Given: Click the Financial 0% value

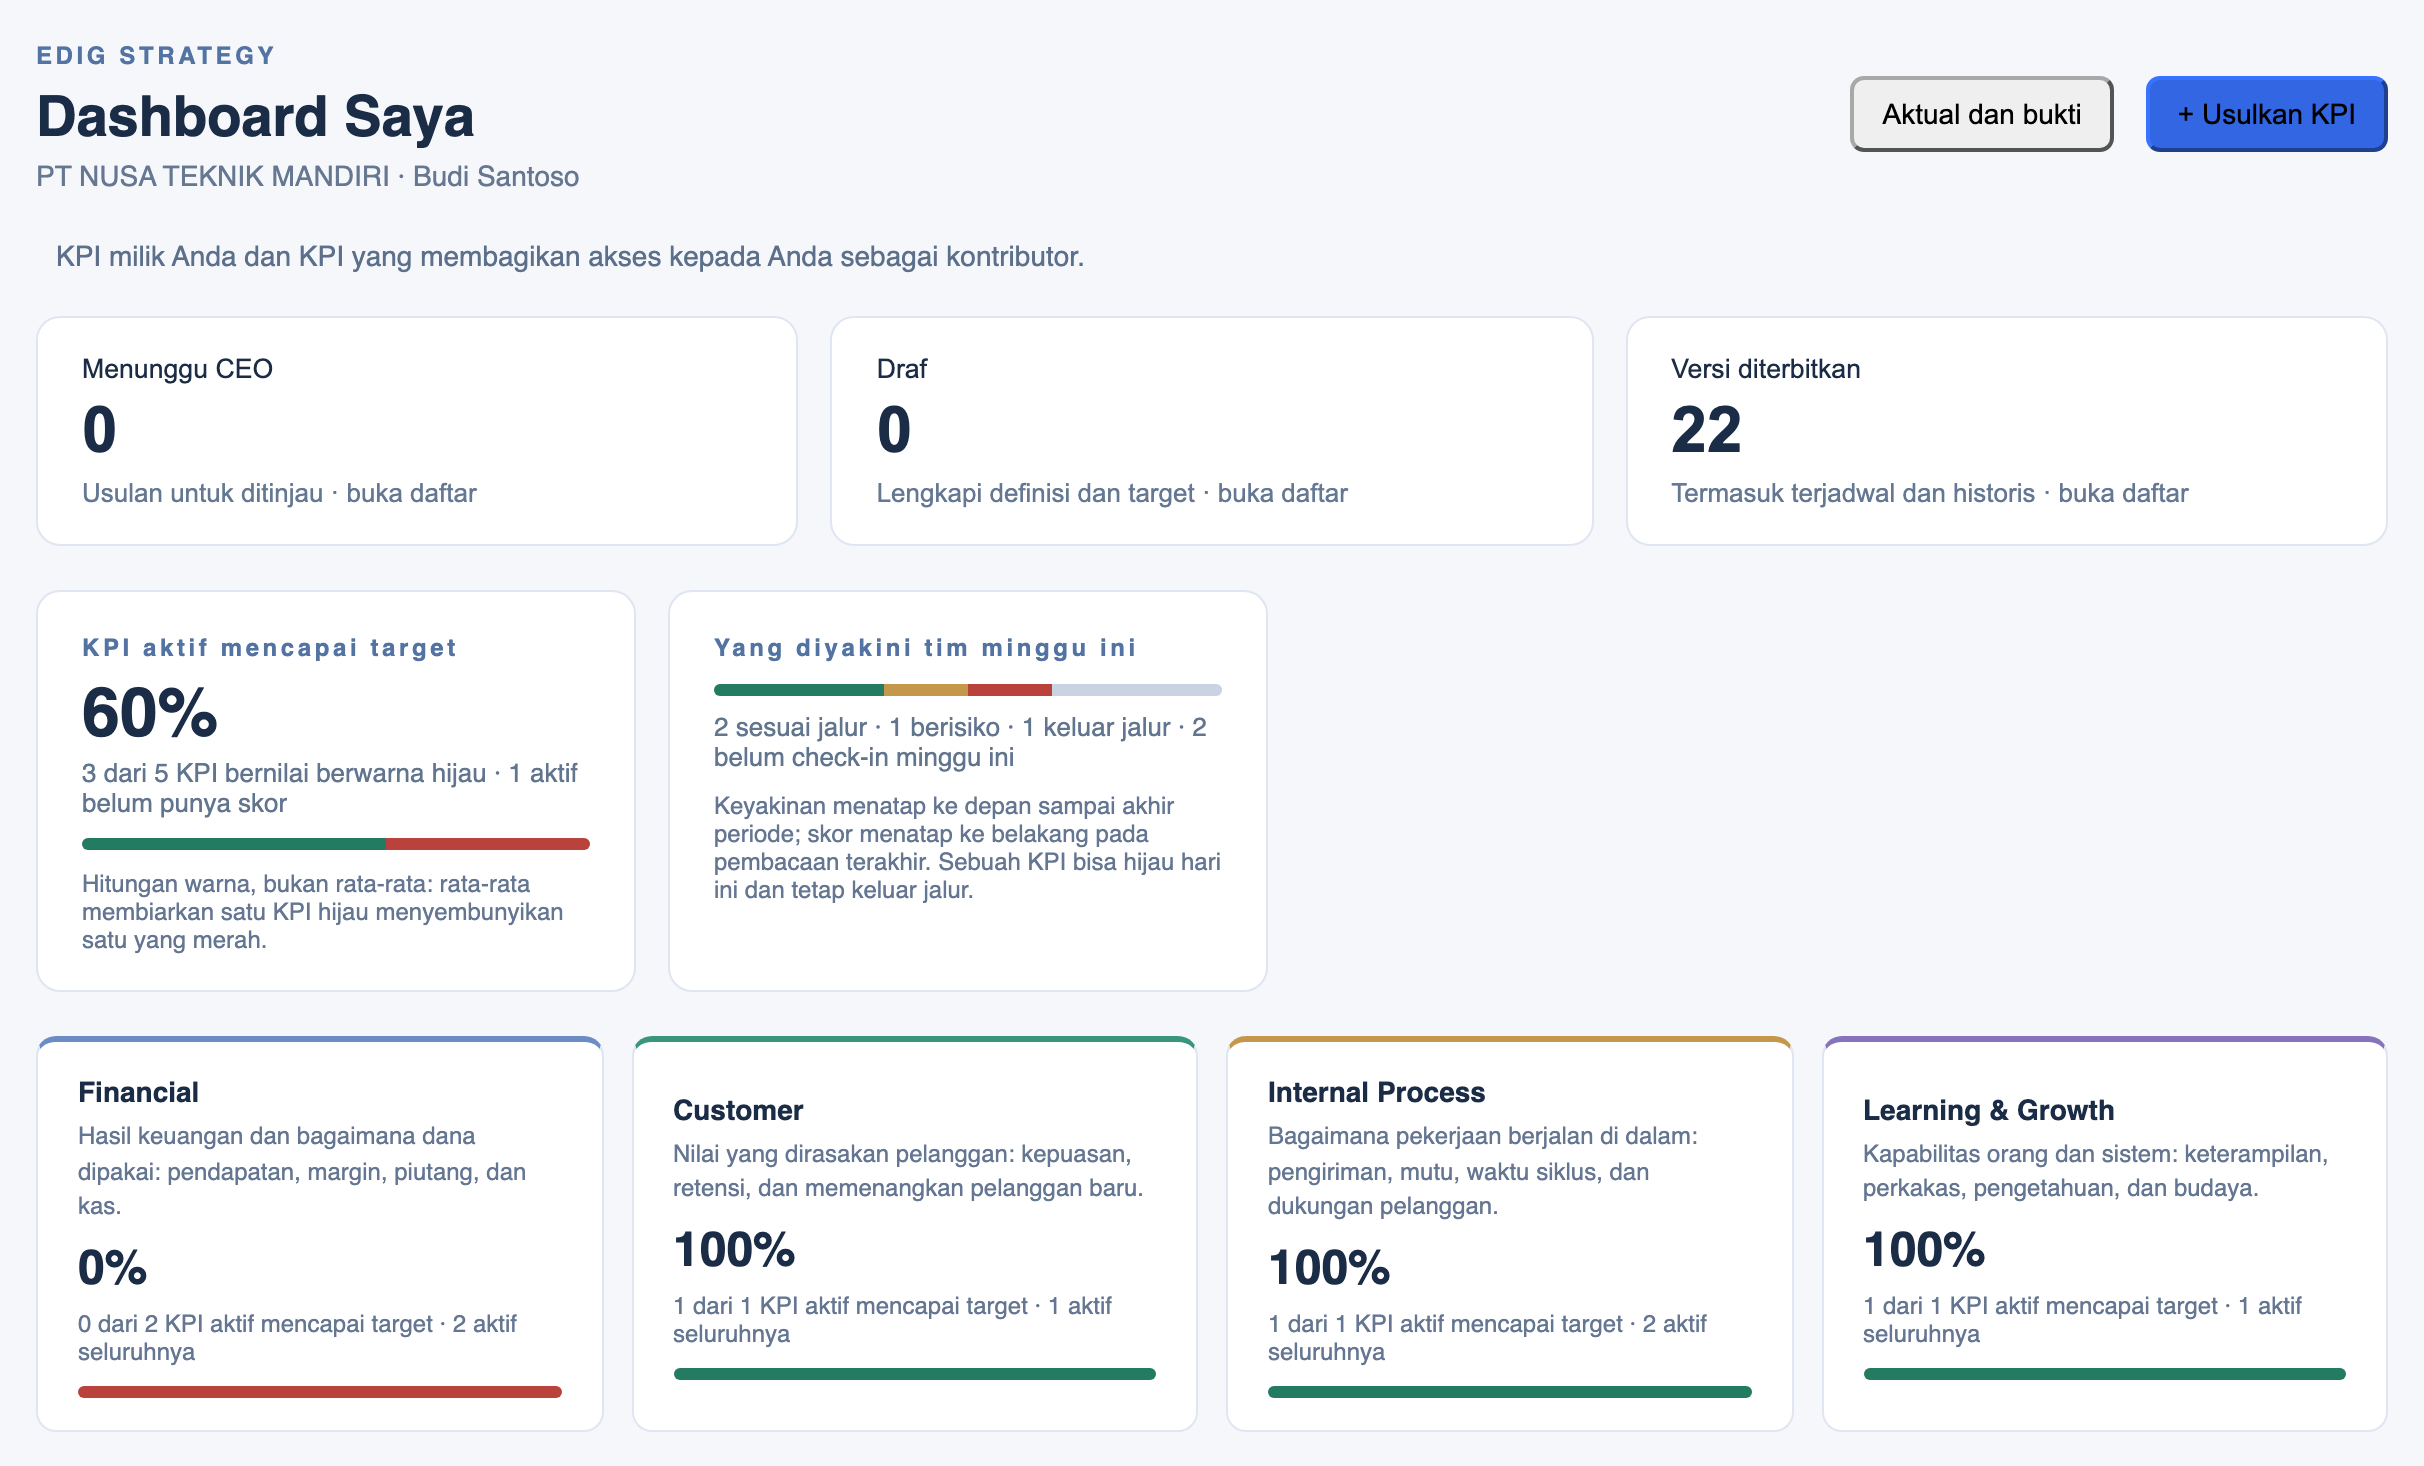Looking at the screenshot, I should [x=113, y=1268].
